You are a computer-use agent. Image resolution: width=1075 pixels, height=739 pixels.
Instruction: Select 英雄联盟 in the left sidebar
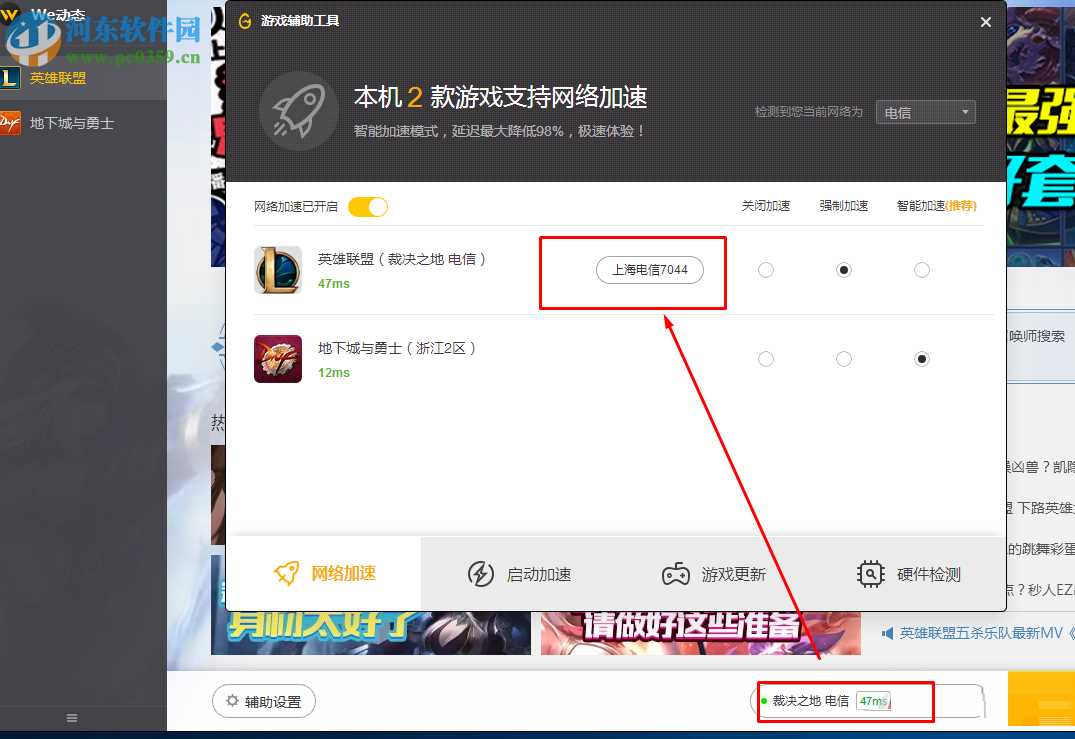[x=60, y=78]
